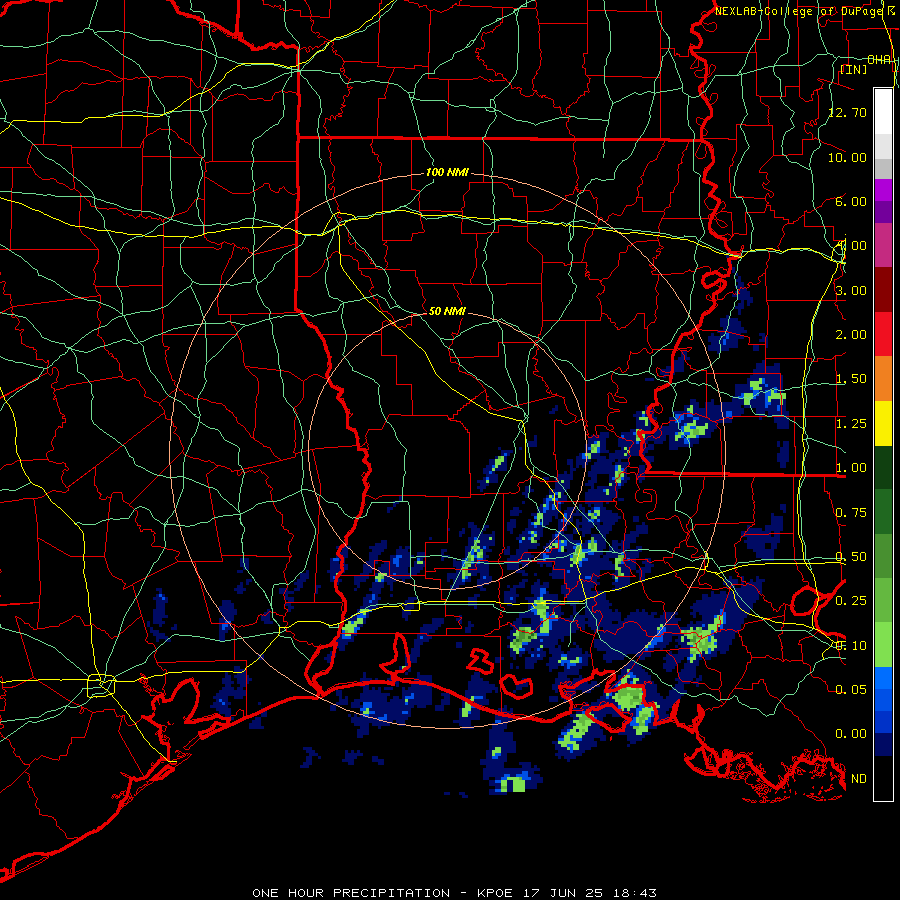Pick the green swatch beside 0.75
Screen dimensions: 900x900
click(x=883, y=512)
